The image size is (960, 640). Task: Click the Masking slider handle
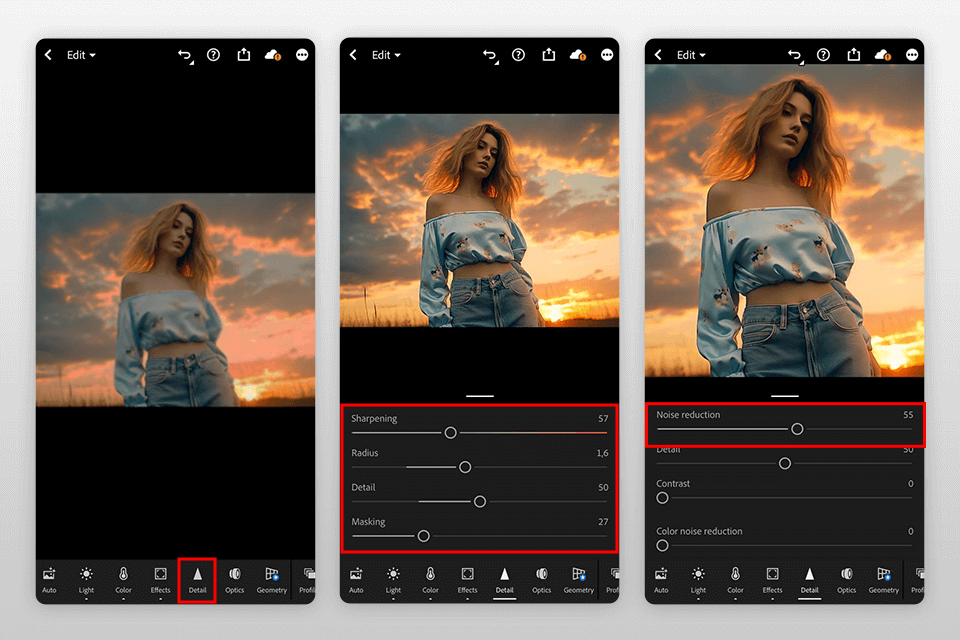[x=424, y=536]
